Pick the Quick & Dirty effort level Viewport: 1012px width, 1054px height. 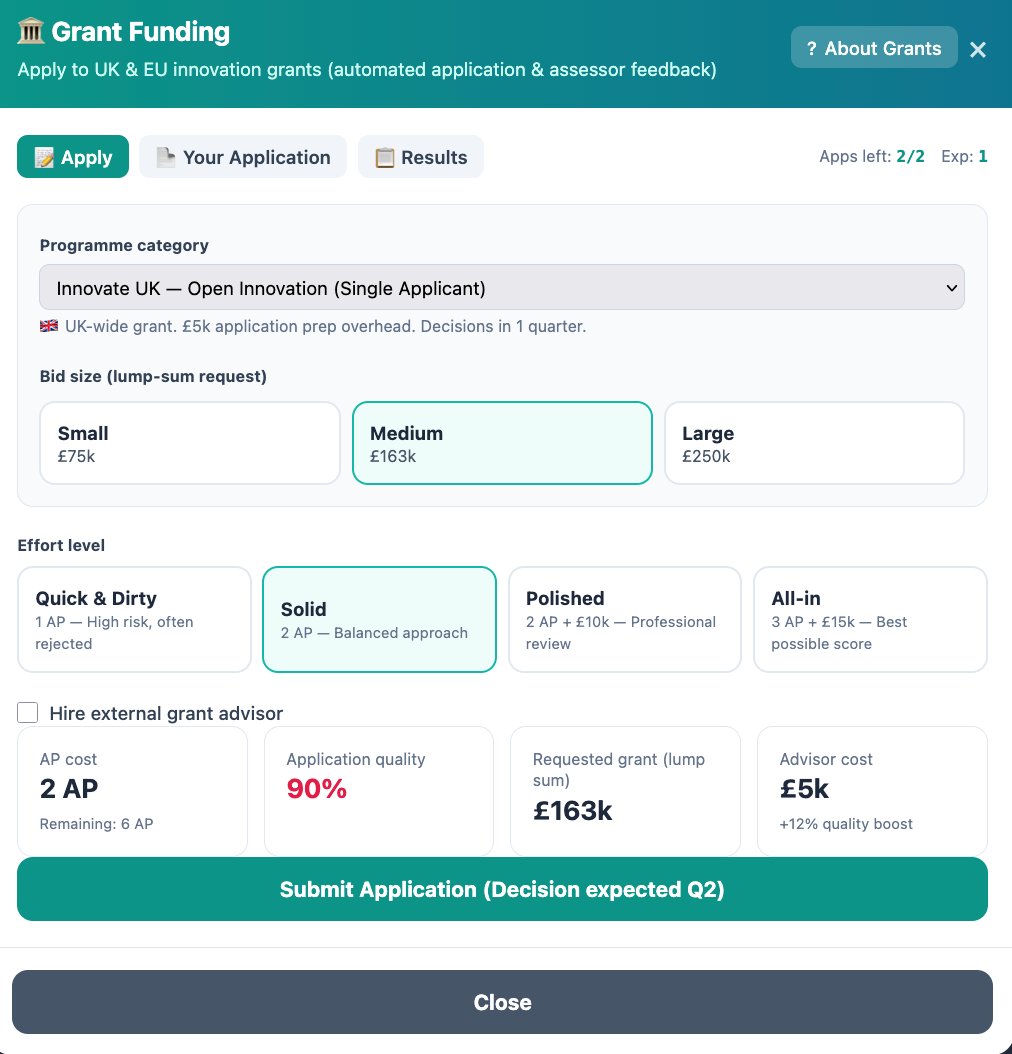pyautogui.click(x=134, y=619)
